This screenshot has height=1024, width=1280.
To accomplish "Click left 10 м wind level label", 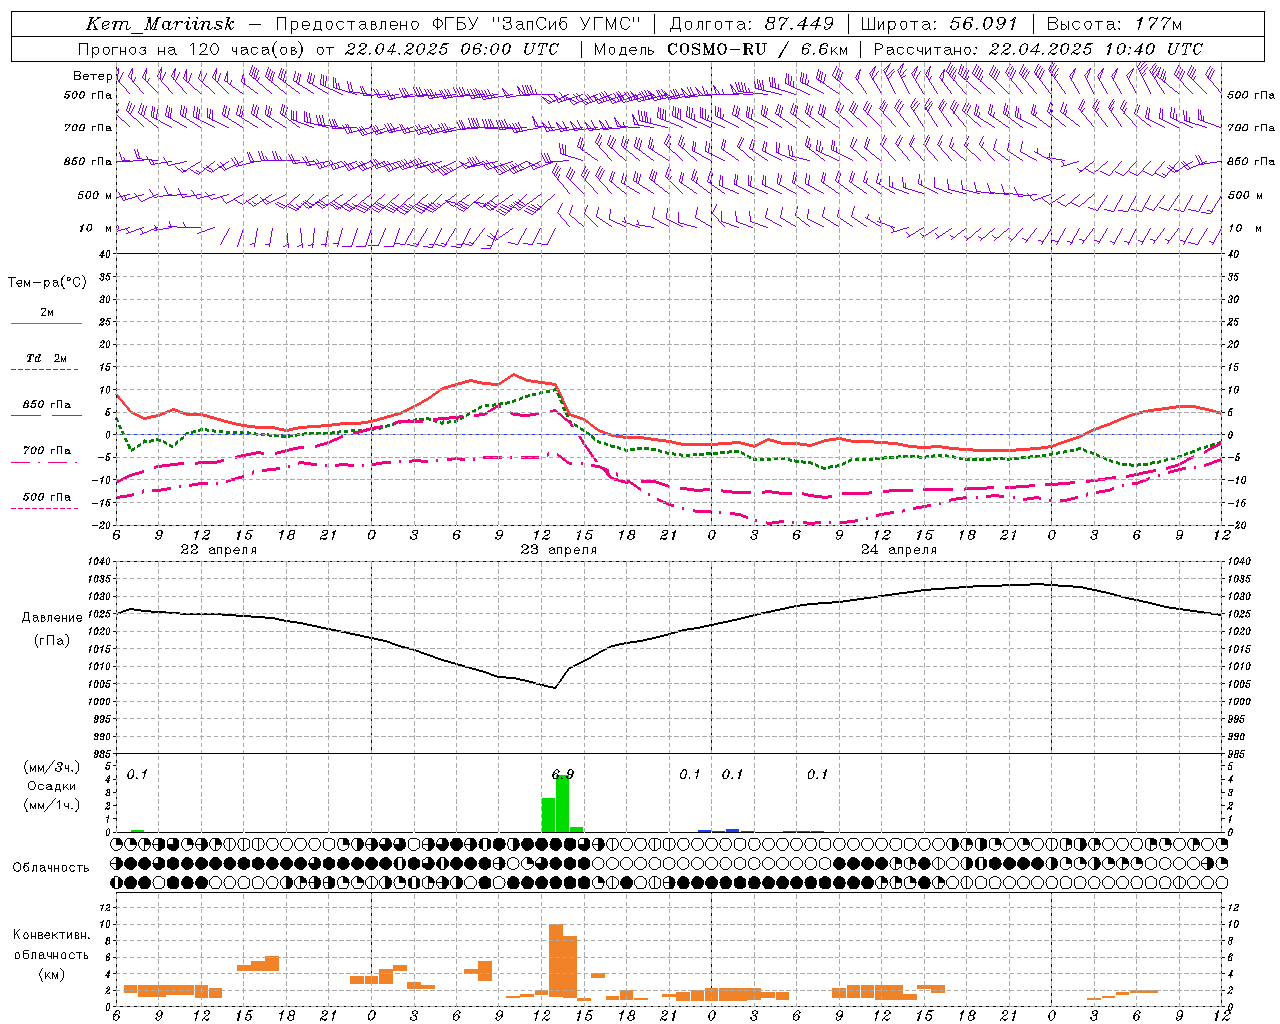I will [x=95, y=228].
